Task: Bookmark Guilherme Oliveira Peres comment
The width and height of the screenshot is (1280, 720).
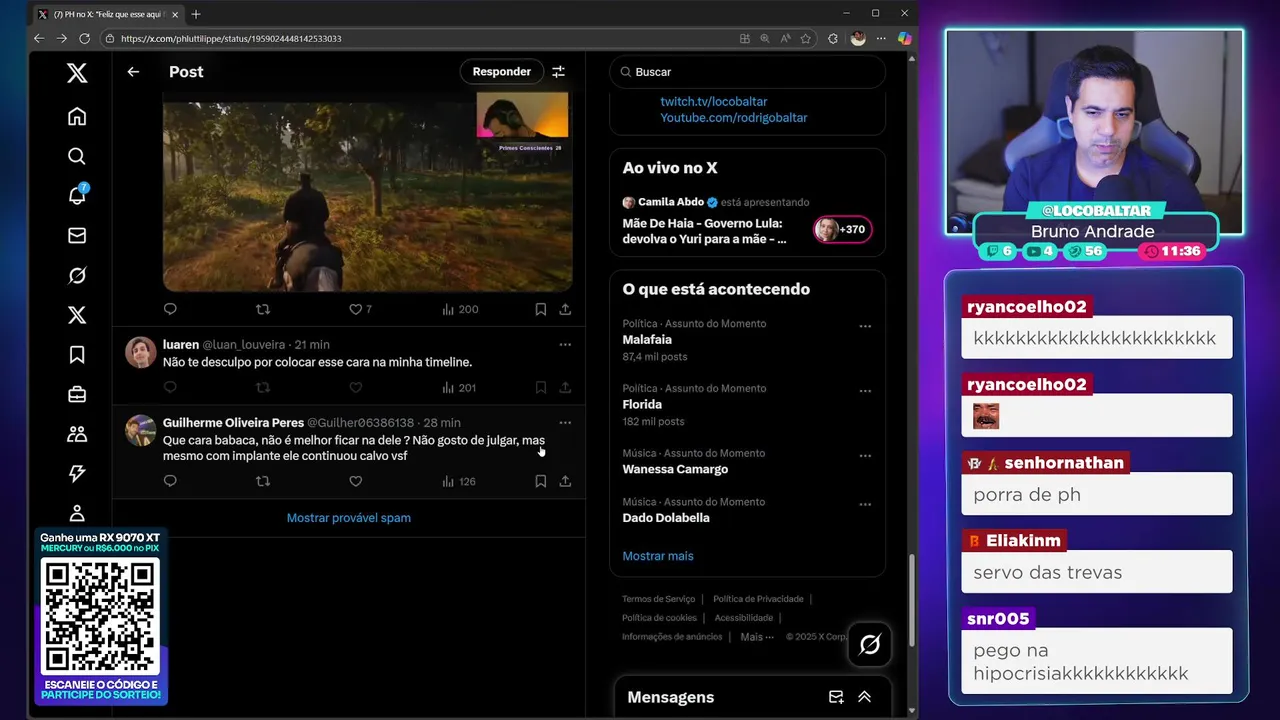Action: [540, 481]
